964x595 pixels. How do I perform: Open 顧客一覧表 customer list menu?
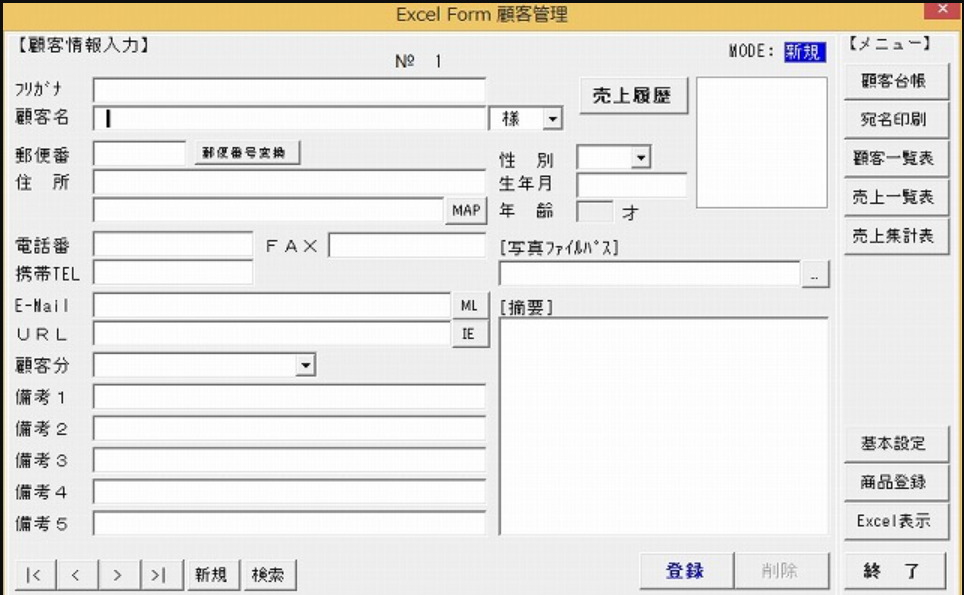coord(895,159)
